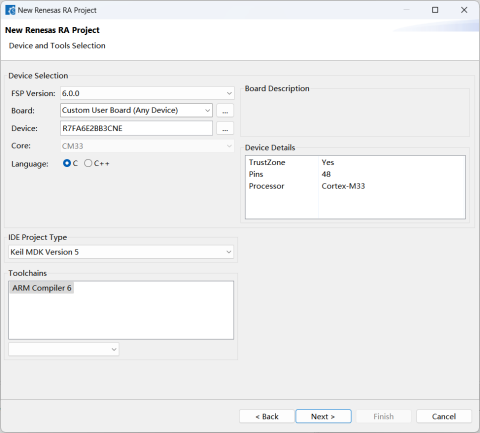The width and height of the screenshot is (480, 433).
Task: Click the TrustZone row in Device Details
Action: click(x=355, y=162)
